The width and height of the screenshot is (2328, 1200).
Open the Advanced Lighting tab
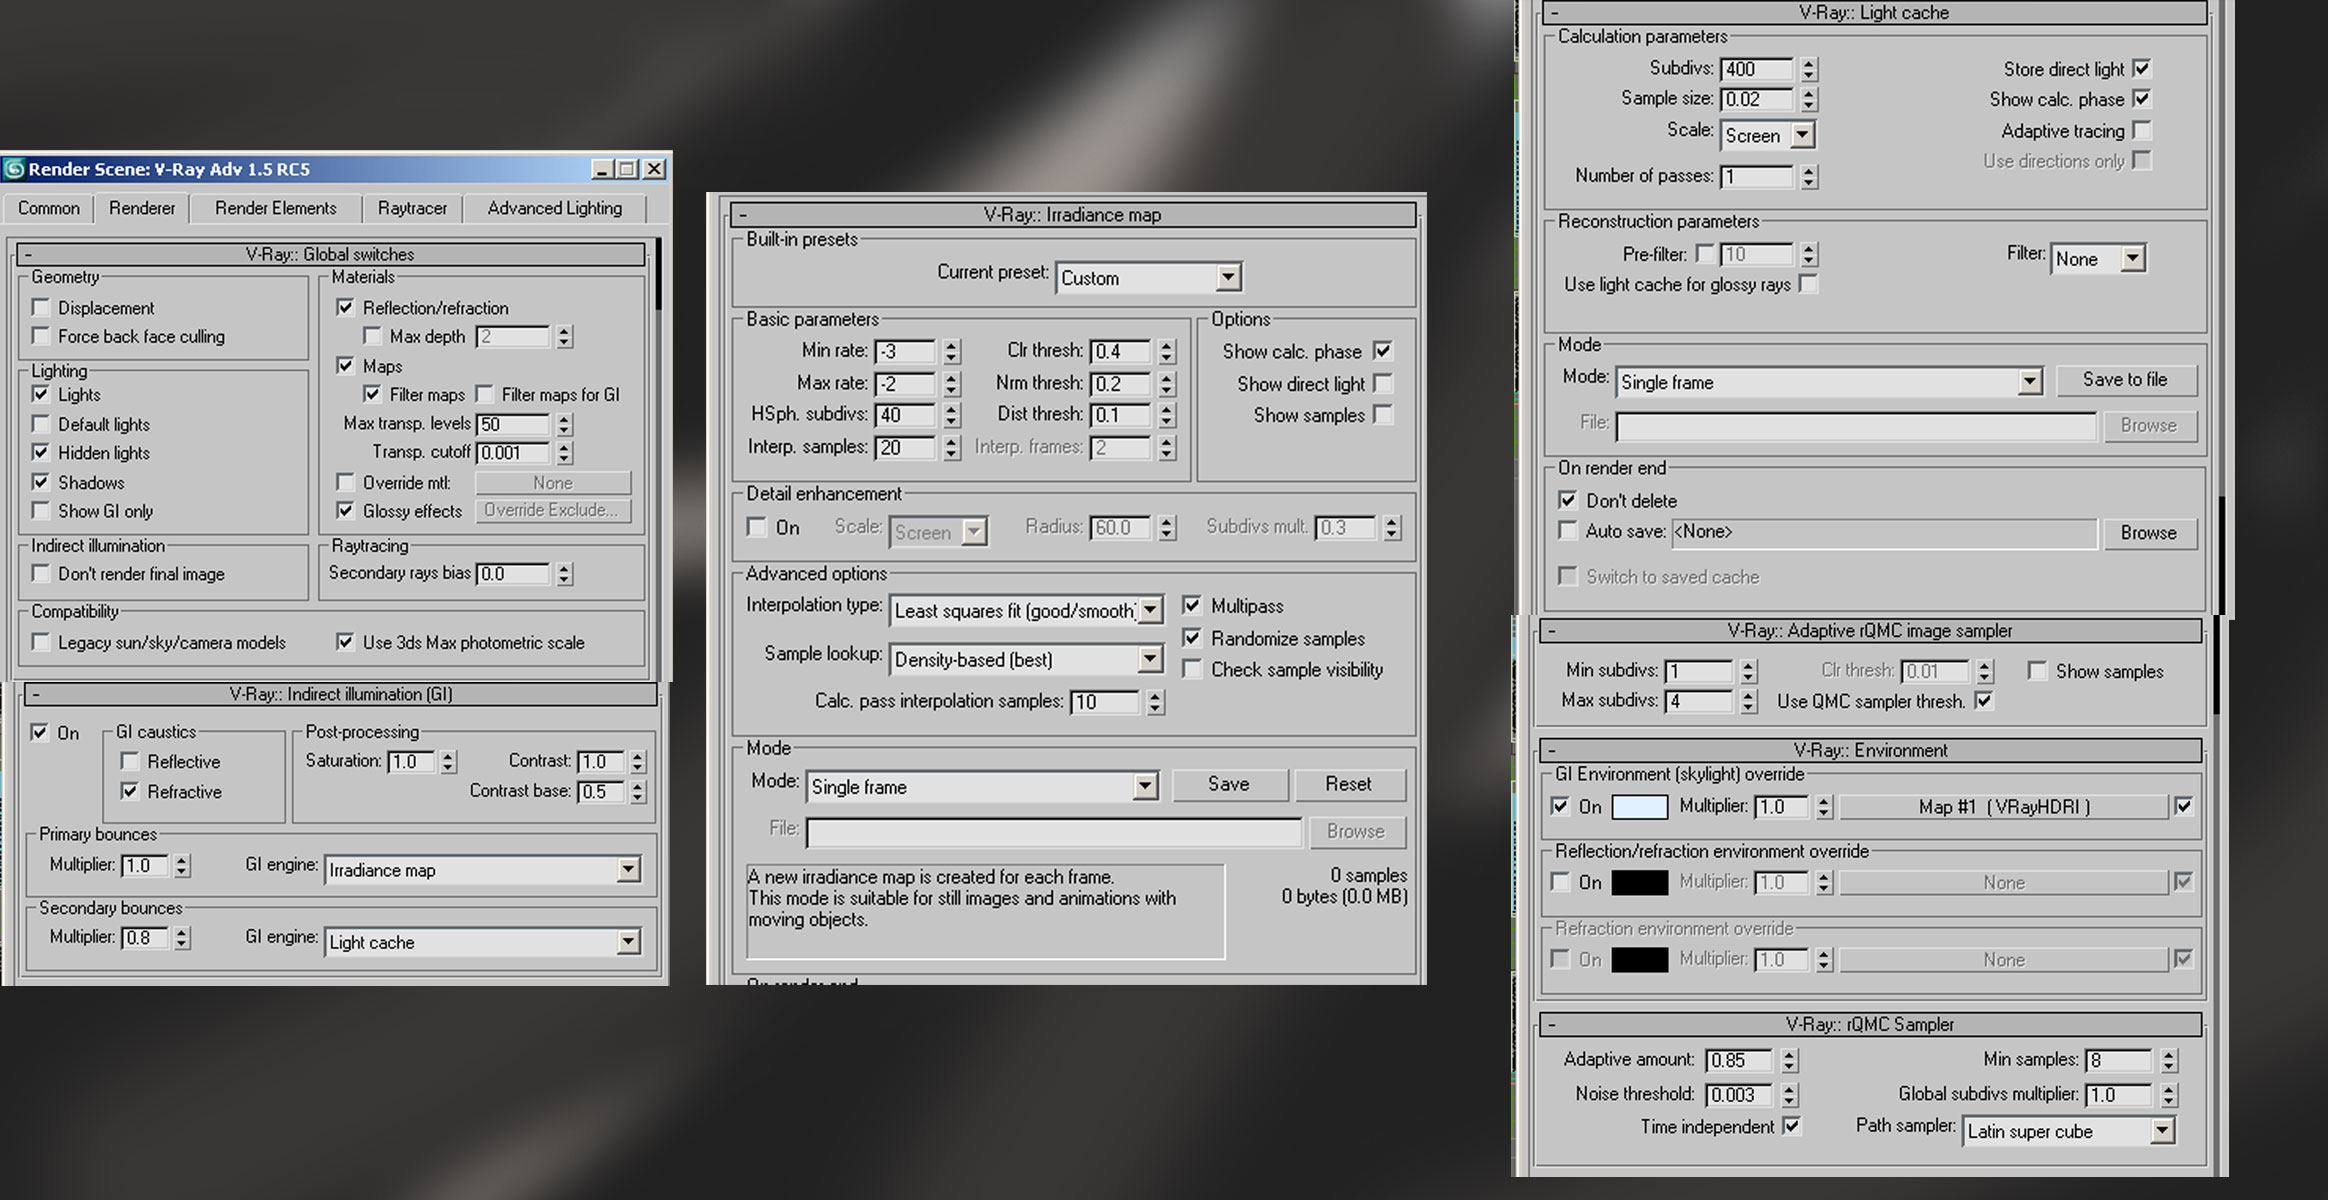[x=554, y=208]
